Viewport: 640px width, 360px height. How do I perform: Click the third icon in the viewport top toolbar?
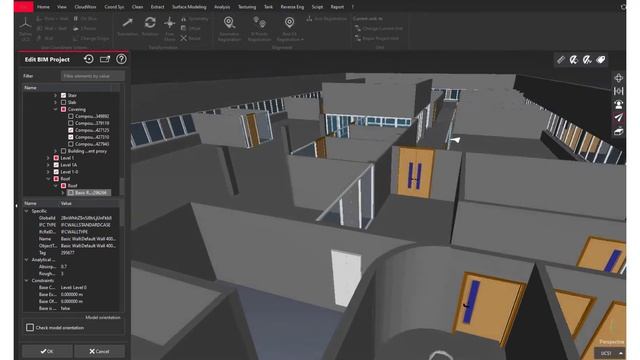(x=587, y=60)
